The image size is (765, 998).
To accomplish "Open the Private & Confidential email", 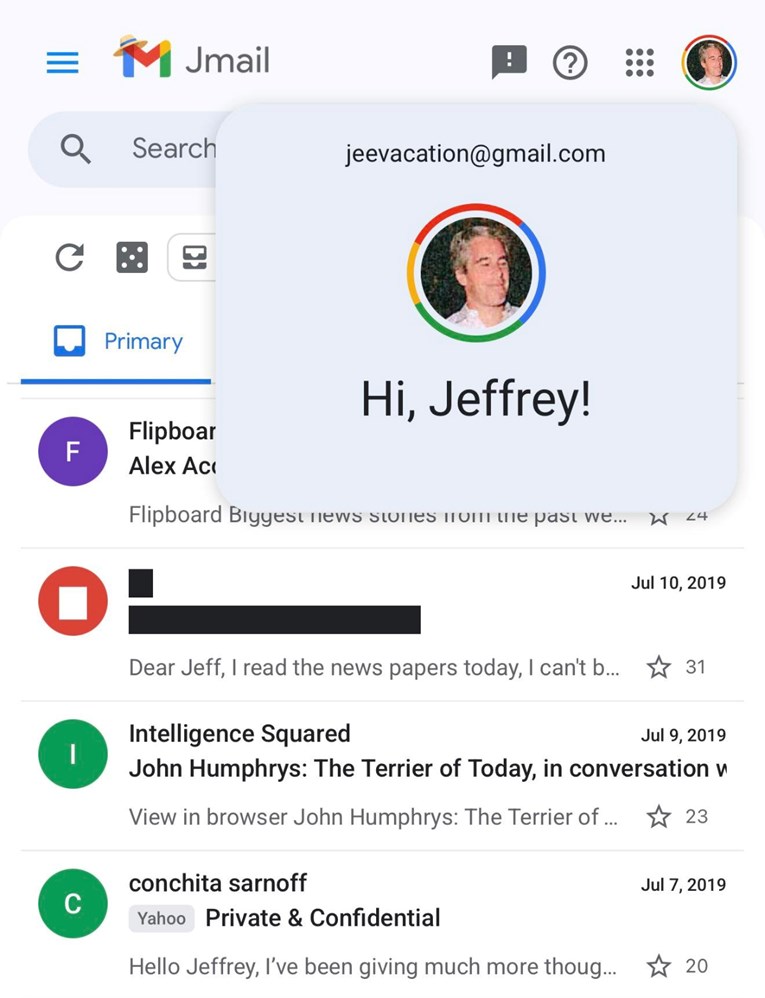I will coord(322,918).
